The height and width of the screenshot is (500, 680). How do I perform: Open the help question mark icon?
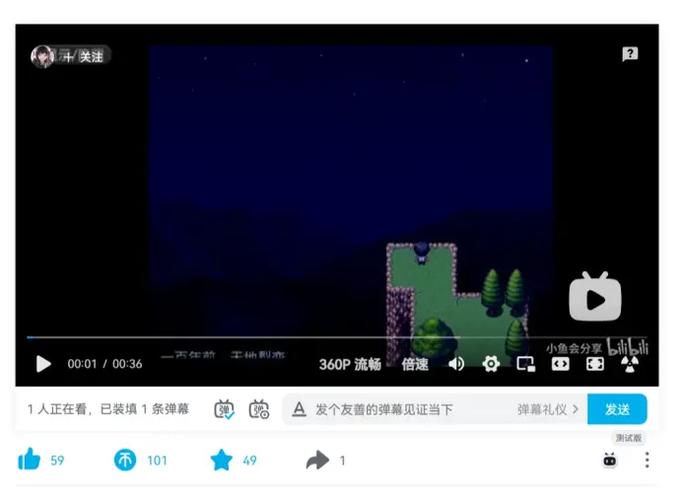tap(630, 54)
